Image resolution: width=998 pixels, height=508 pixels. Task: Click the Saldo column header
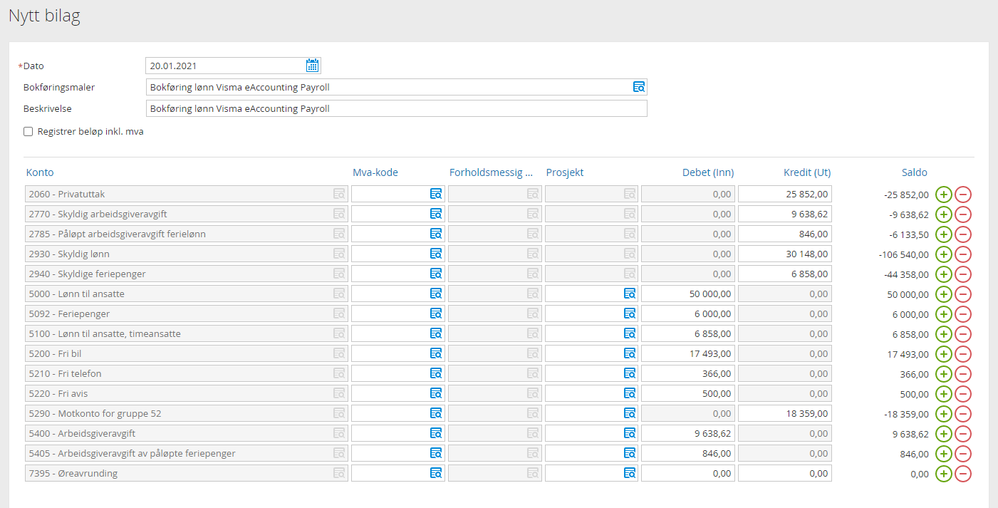click(914, 172)
